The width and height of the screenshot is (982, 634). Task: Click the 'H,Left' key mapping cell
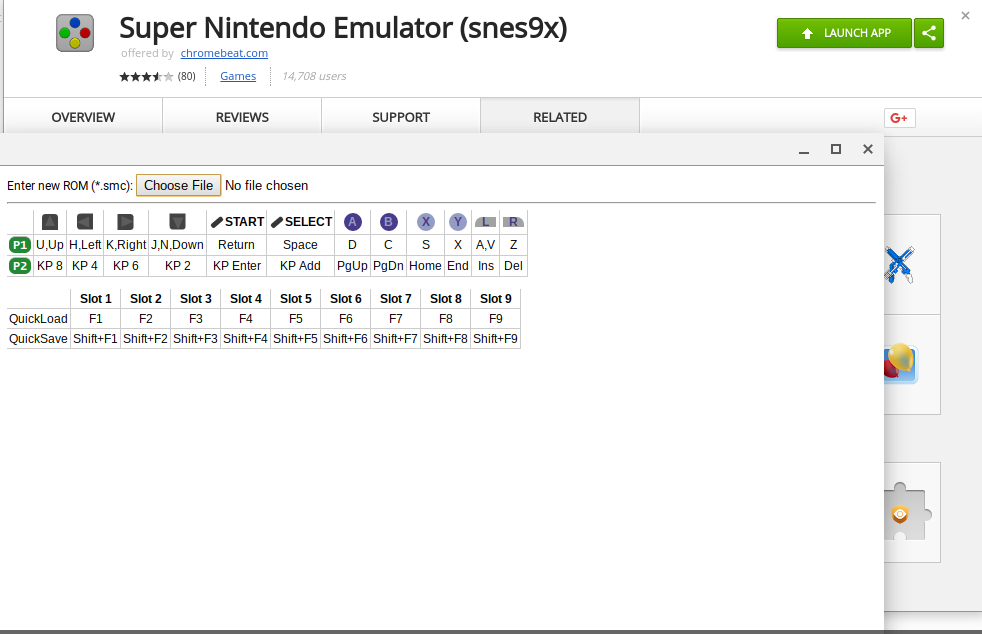(x=85, y=245)
